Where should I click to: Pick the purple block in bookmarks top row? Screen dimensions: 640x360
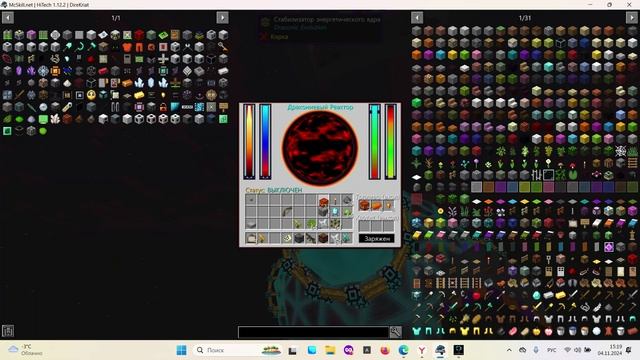coord(31,35)
